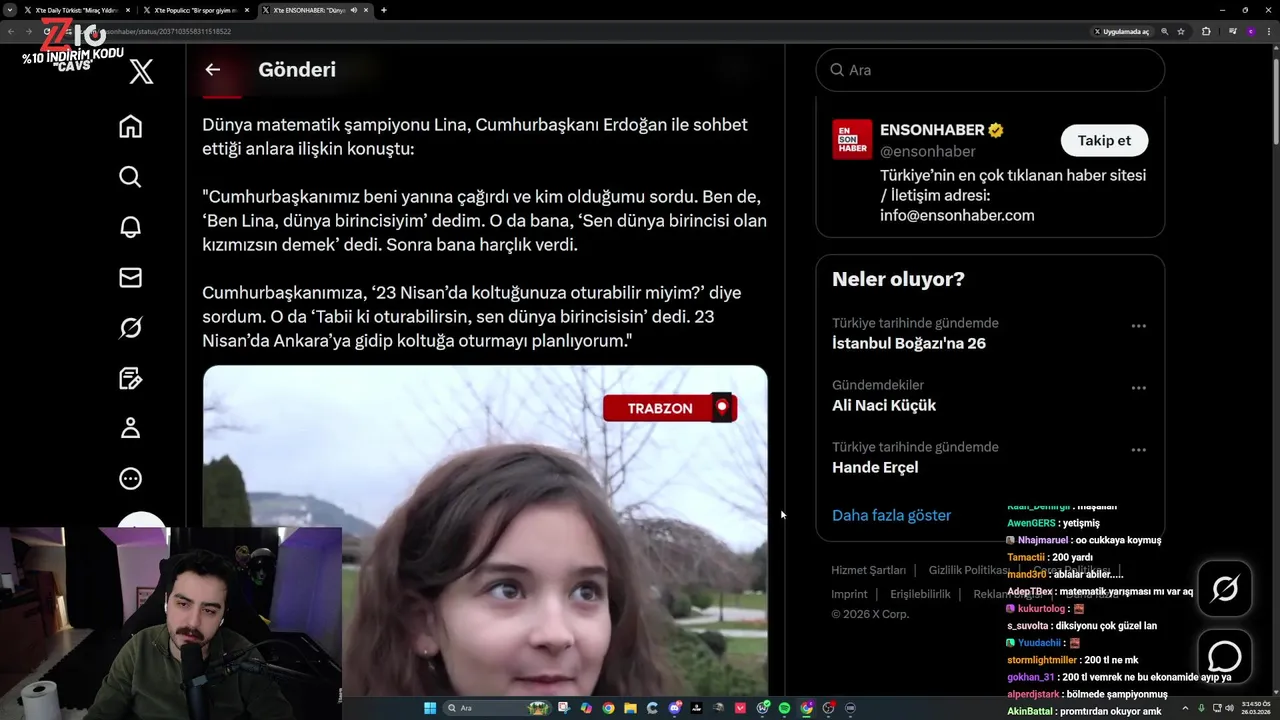
Task: Open options for Ali Naci Küçük trend
Action: (1138, 388)
